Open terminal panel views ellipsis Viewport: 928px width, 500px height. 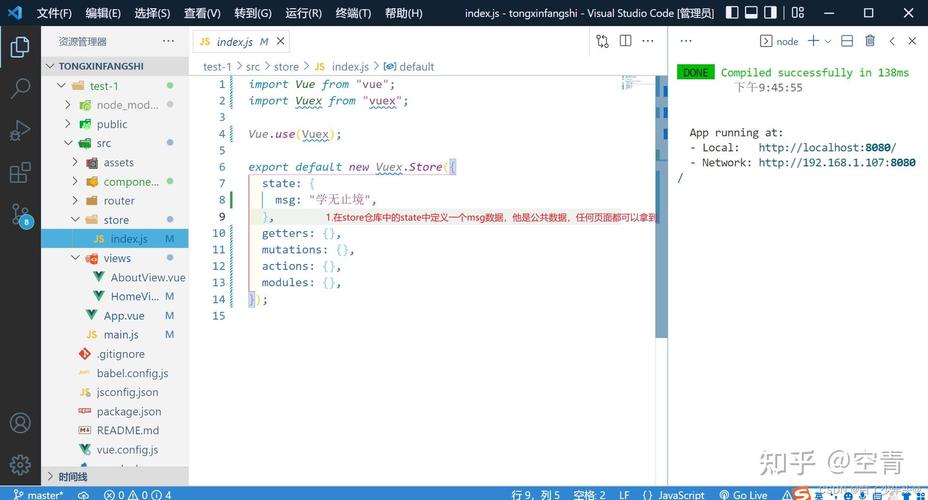(686, 41)
